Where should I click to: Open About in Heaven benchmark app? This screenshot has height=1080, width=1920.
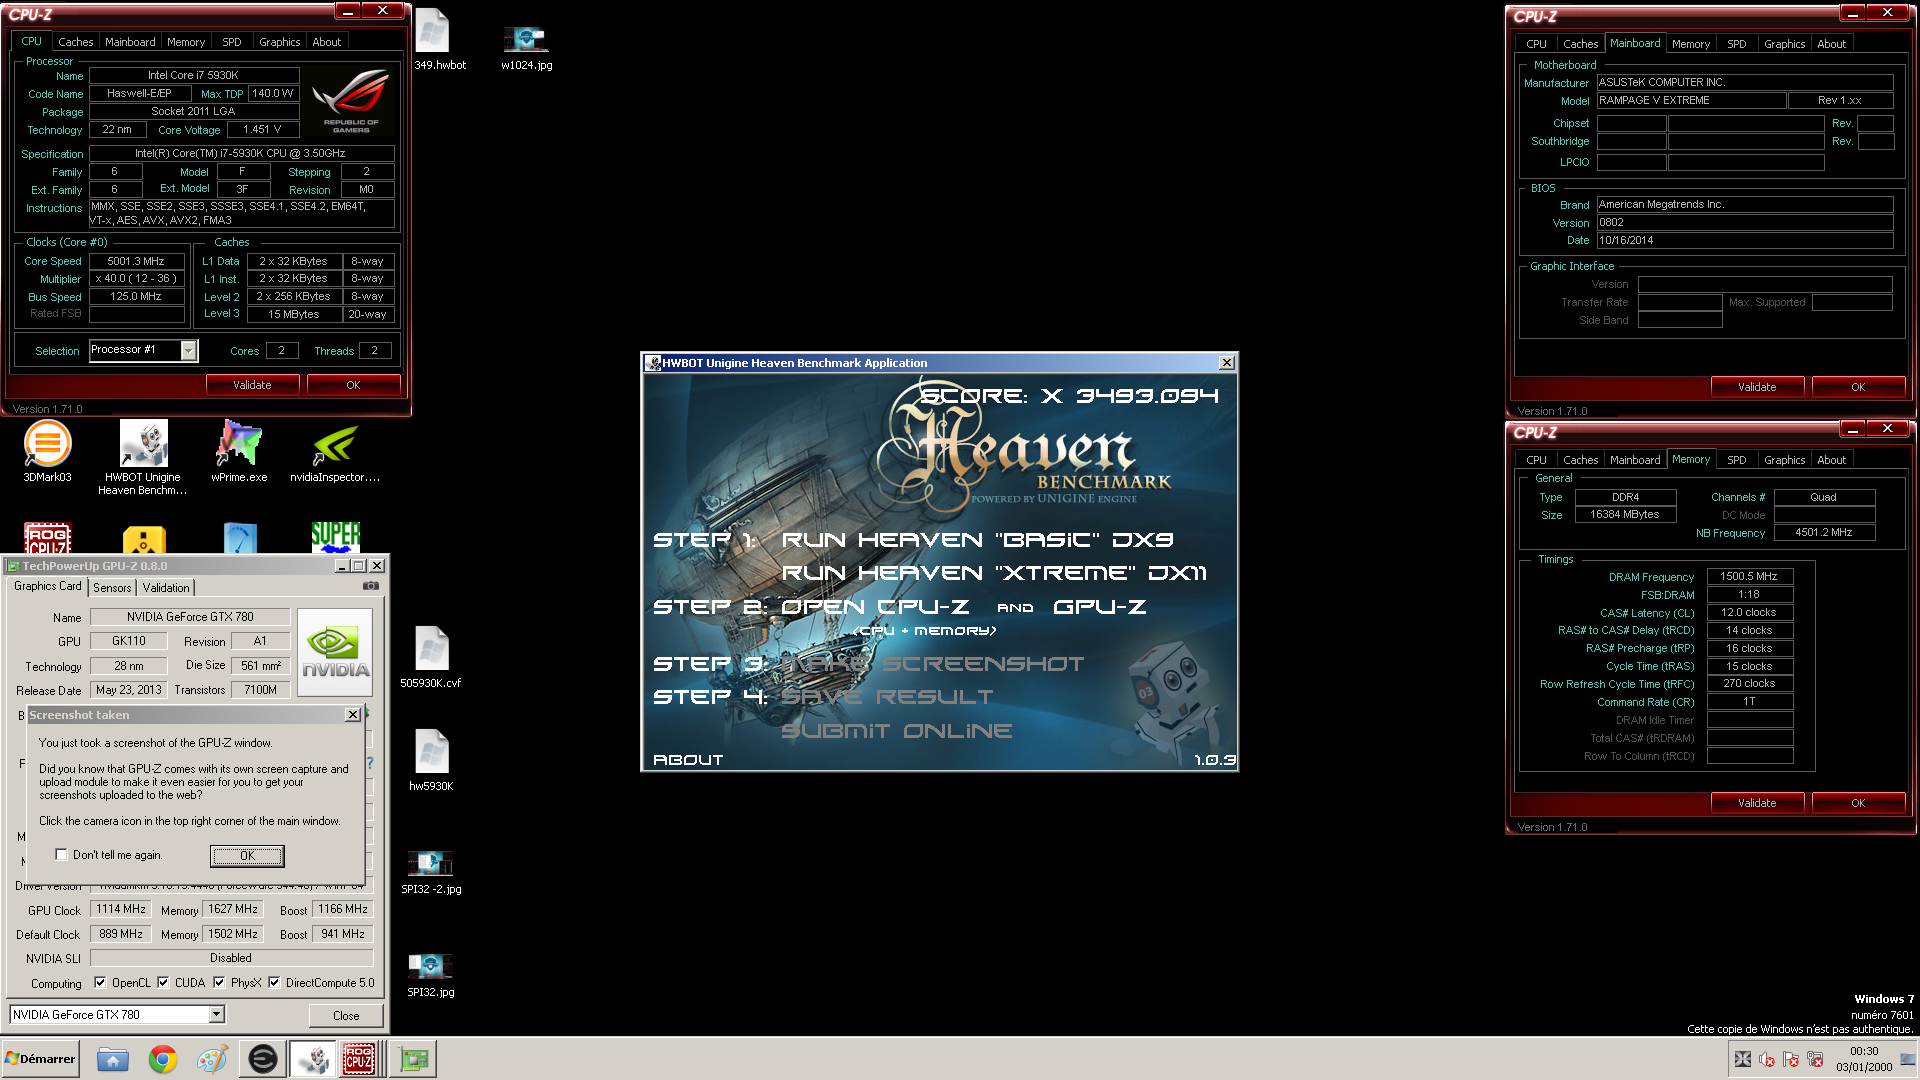point(688,760)
